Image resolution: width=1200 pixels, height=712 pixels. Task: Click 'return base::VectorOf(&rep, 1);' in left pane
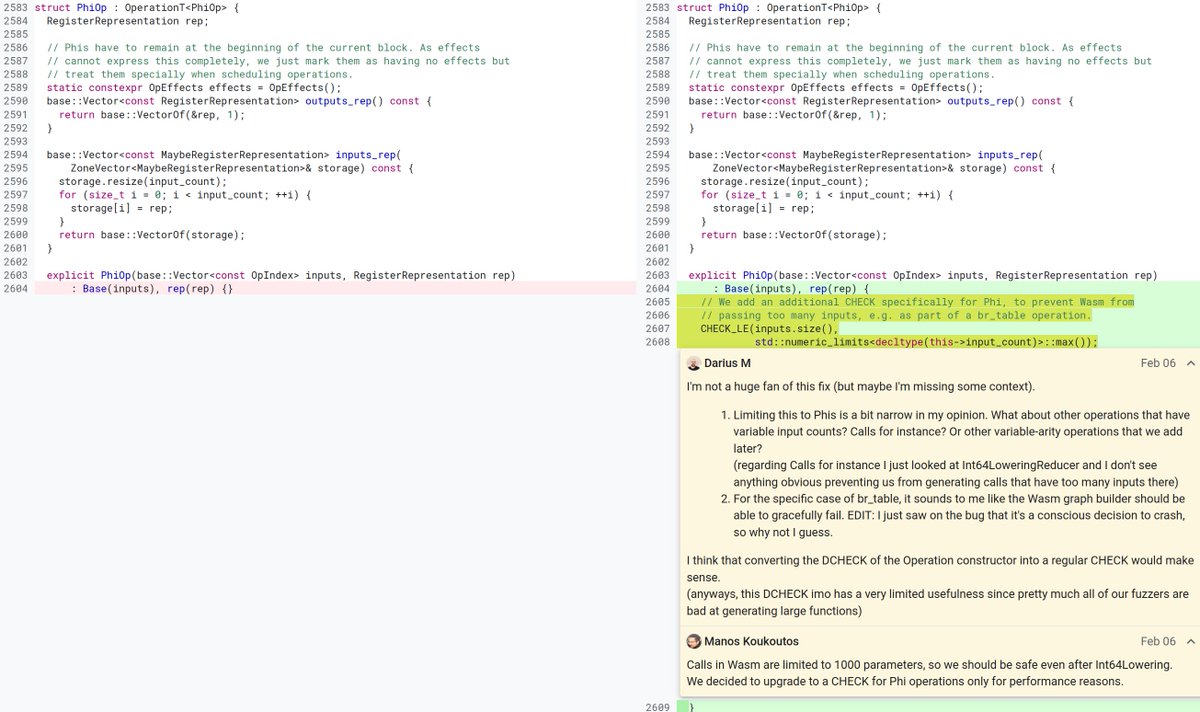pos(151,115)
